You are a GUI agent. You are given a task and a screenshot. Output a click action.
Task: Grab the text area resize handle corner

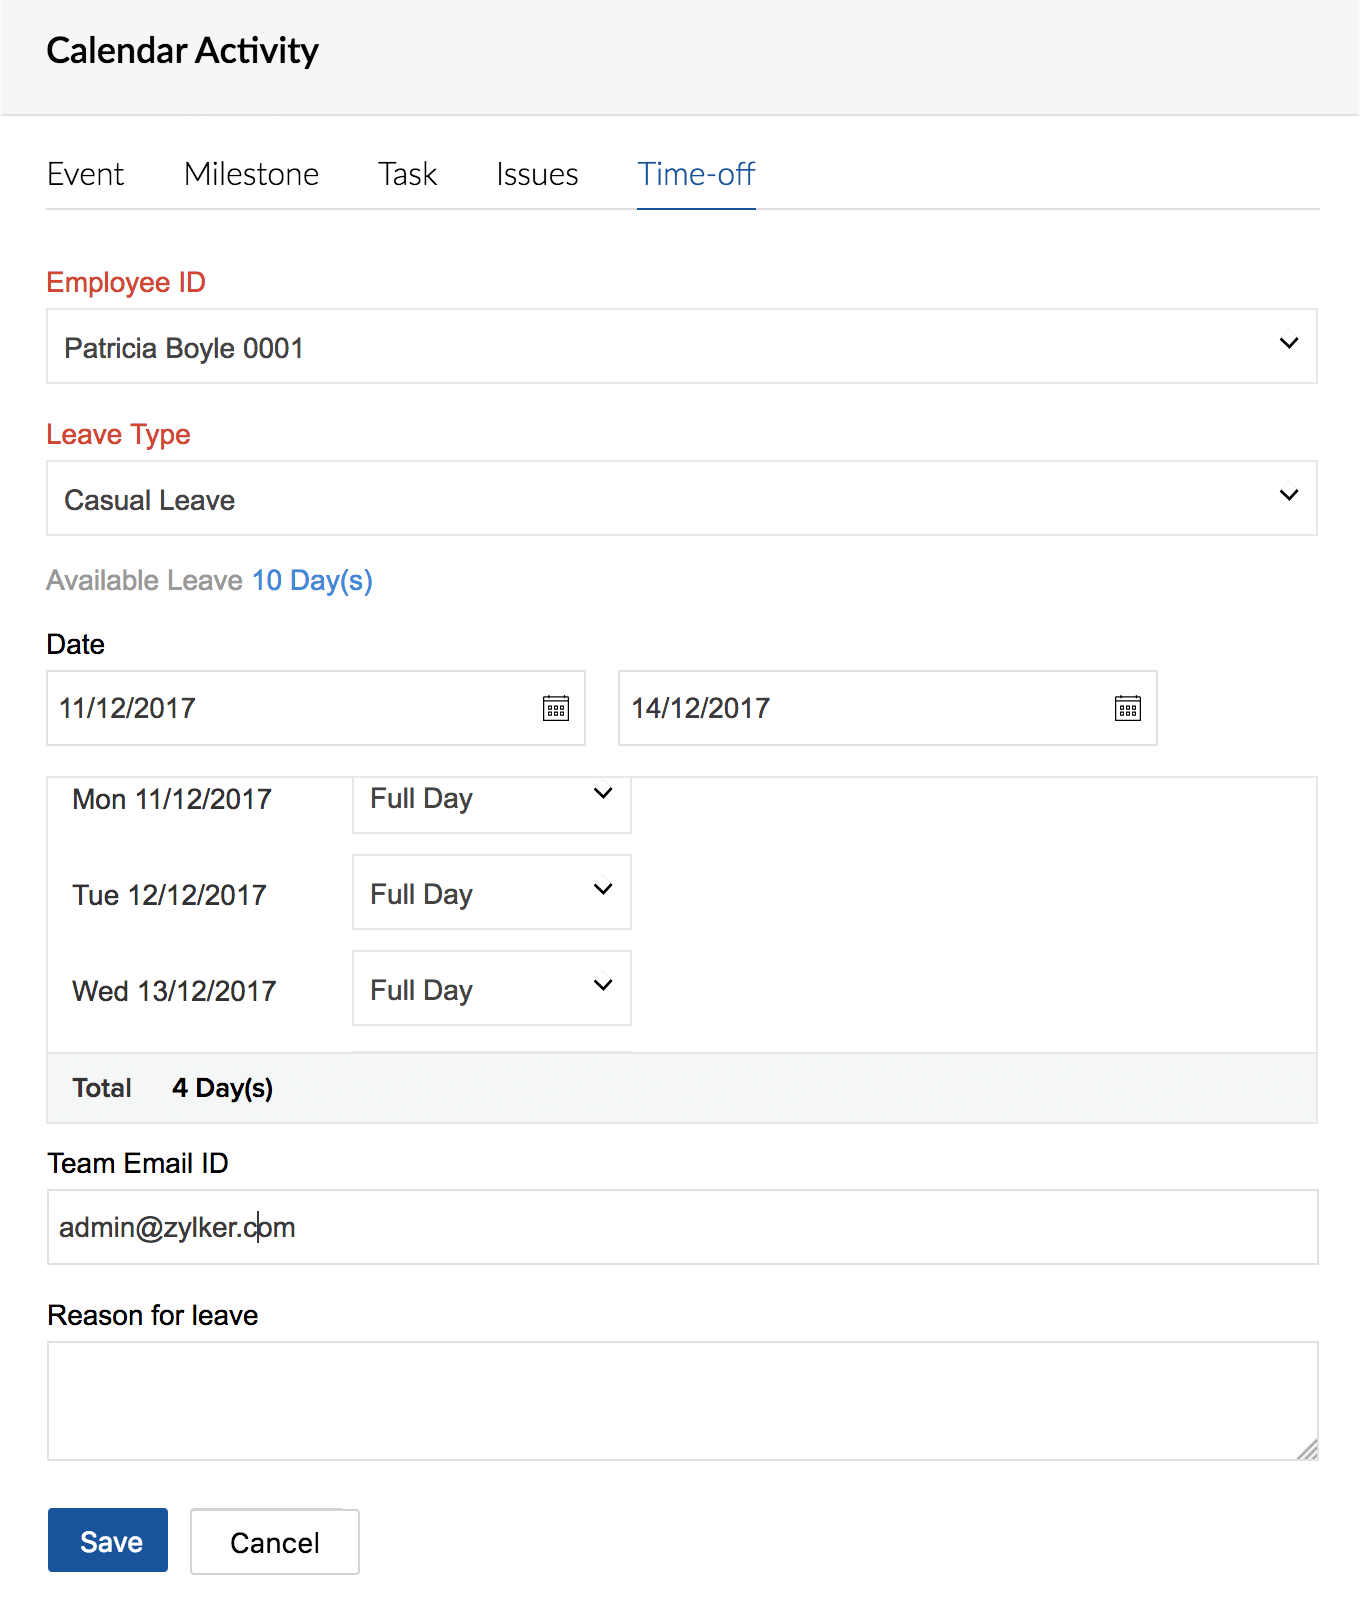point(1307,1449)
